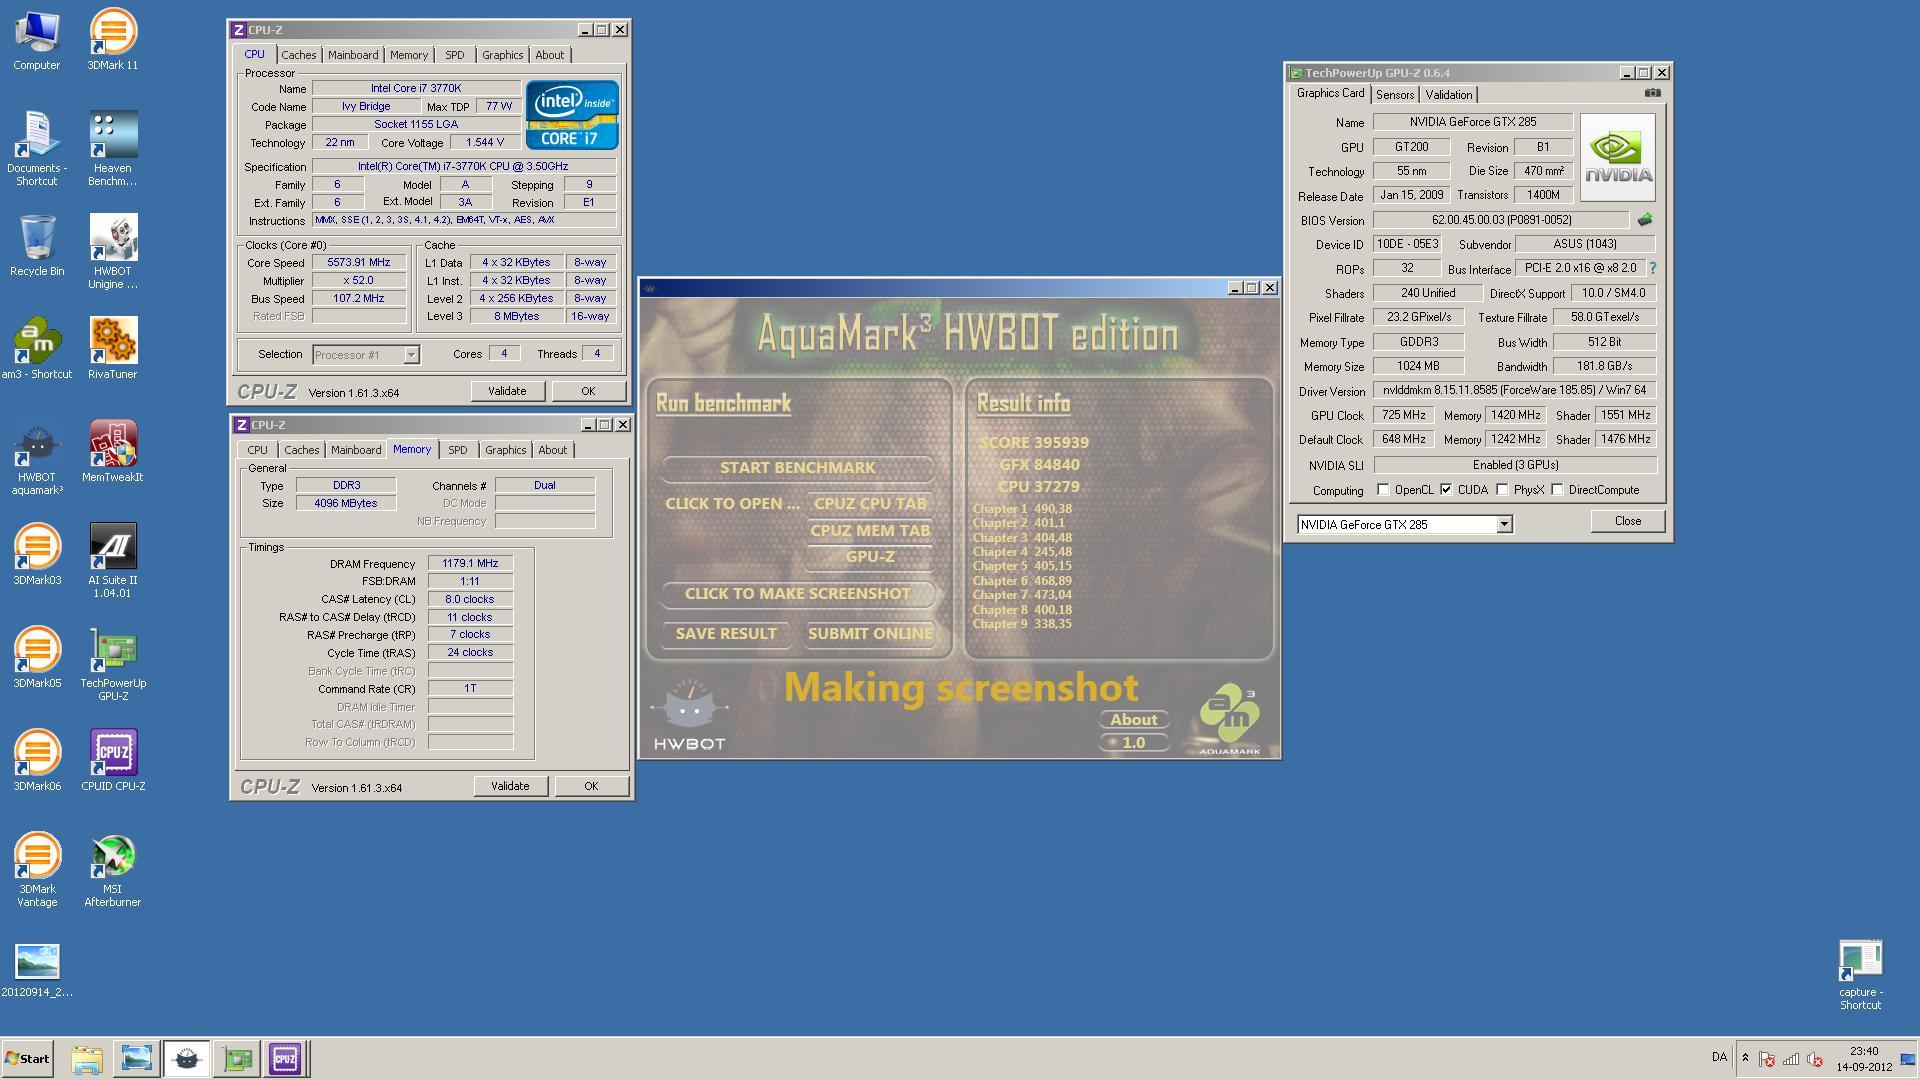Open am3 - Shortcut icon
This screenshot has width=1920, height=1080.
(x=37, y=349)
